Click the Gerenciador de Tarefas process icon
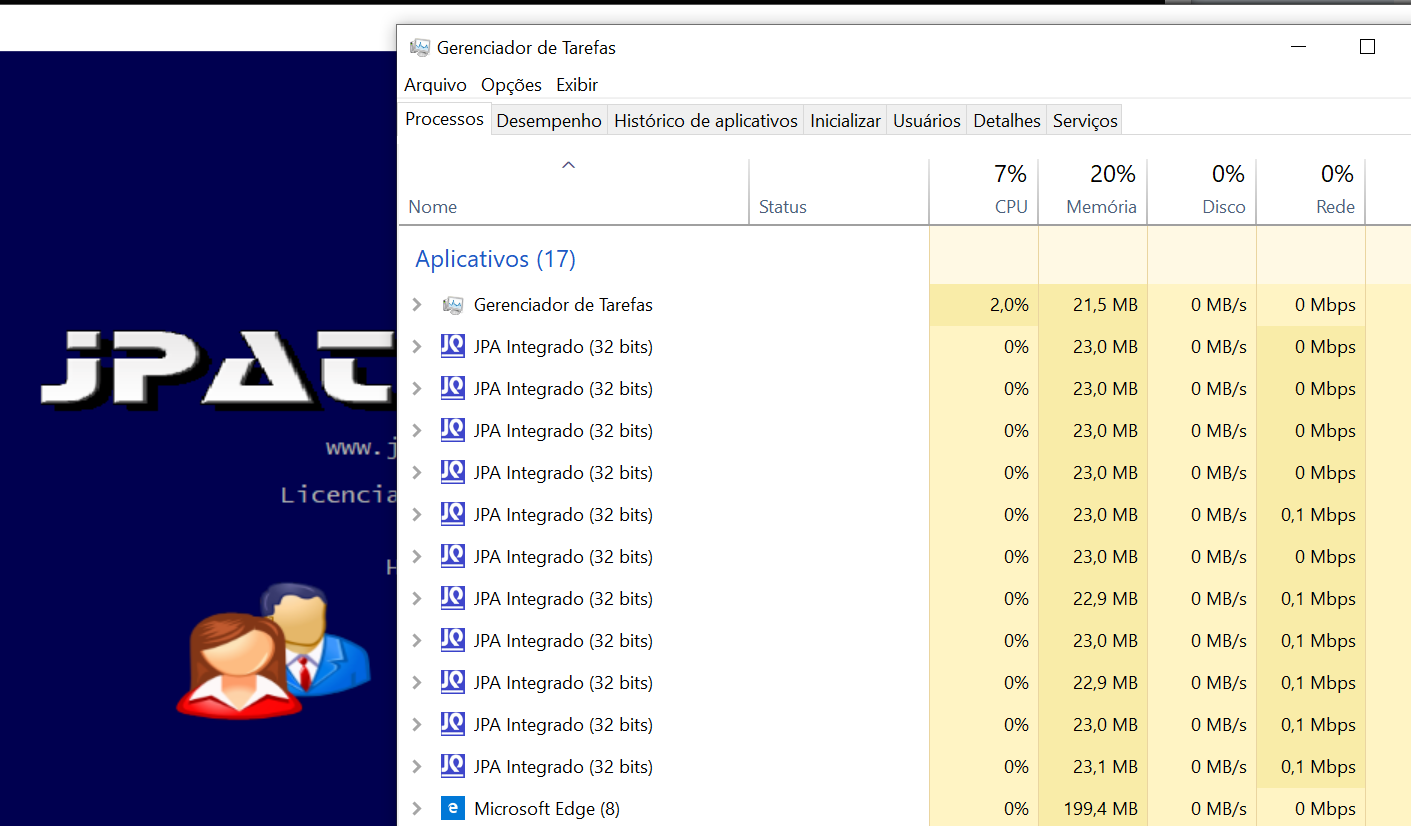 pyautogui.click(x=453, y=305)
